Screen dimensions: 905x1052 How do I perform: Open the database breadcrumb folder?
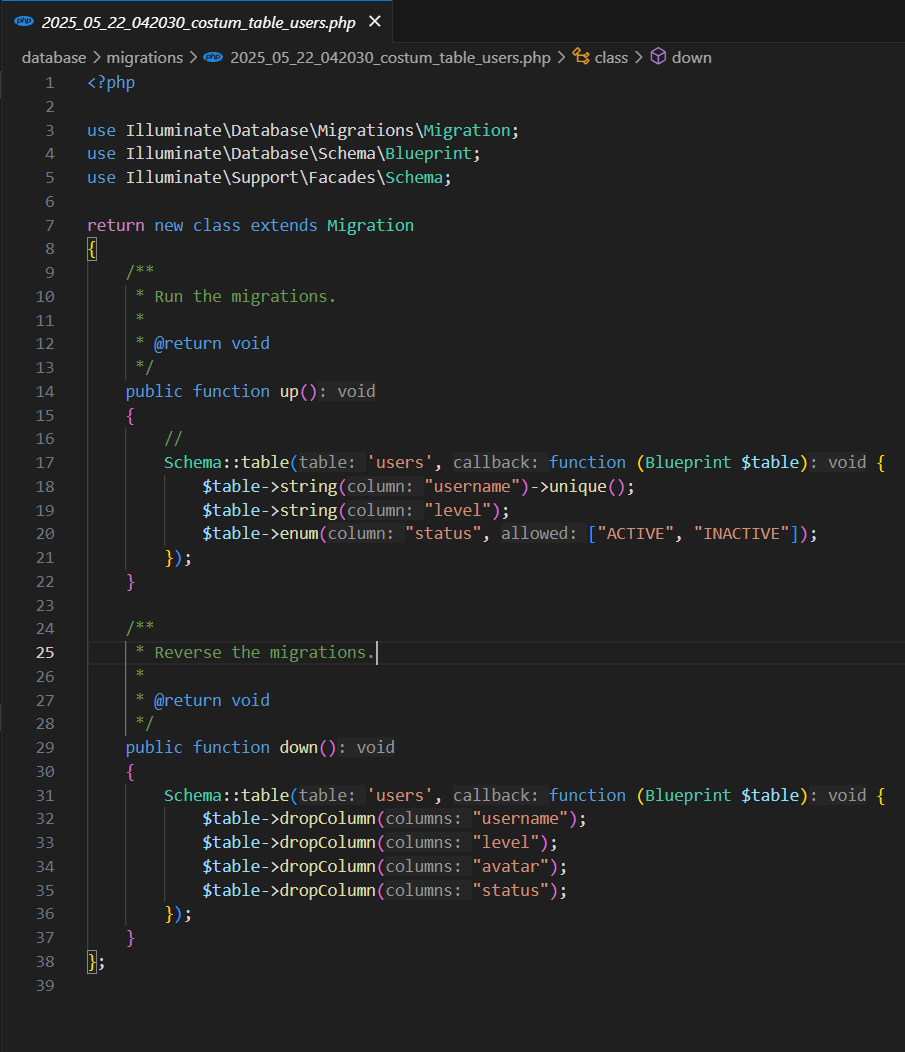tap(54, 57)
